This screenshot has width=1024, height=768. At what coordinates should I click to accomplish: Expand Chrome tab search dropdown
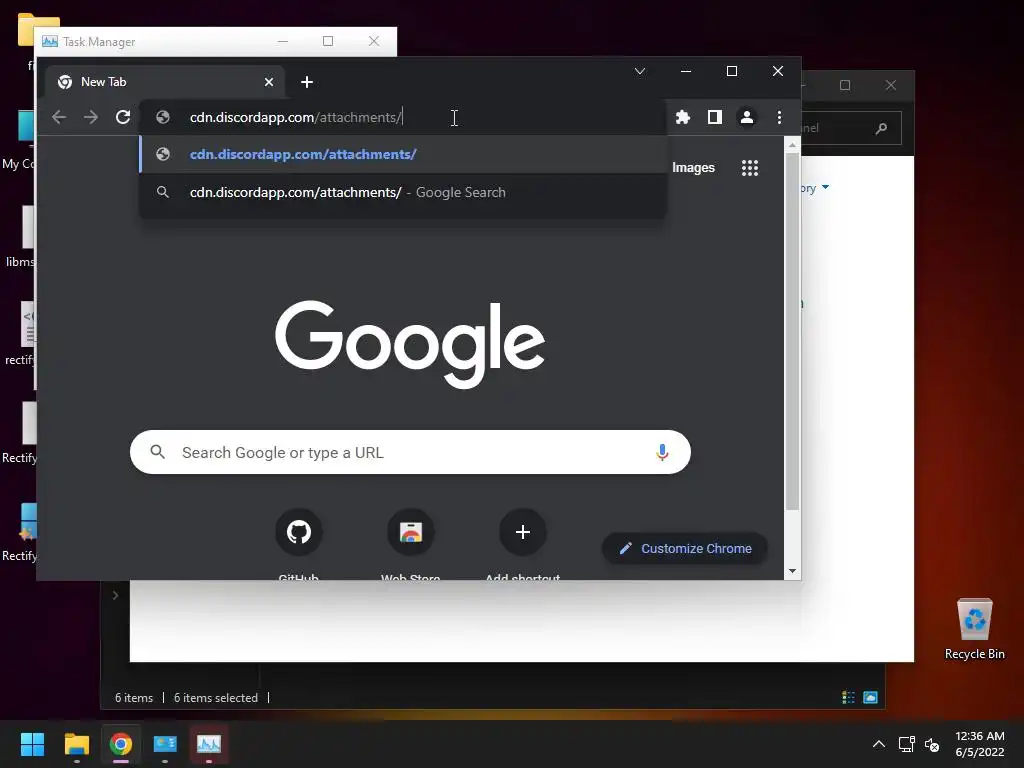[x=640, y=71]
